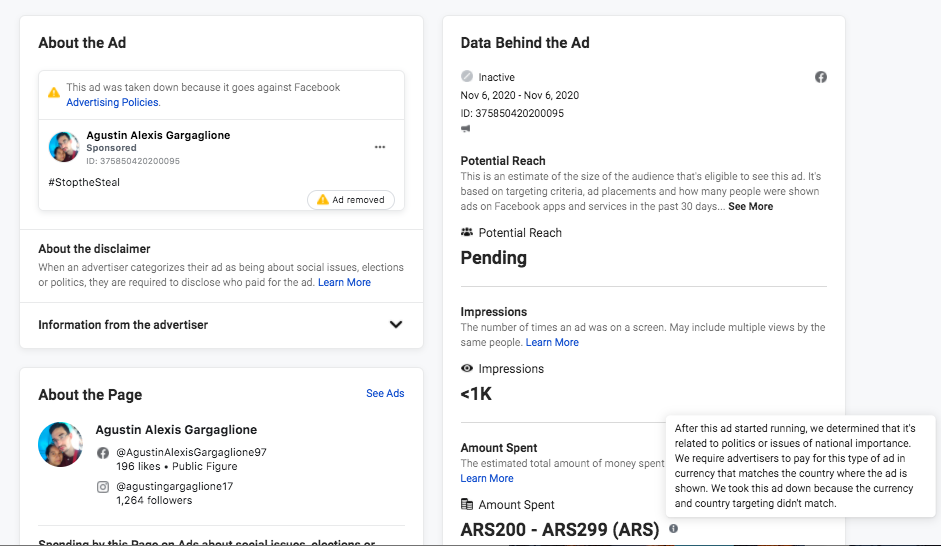This screenshot has height=546, width=941.
Task: Click Learn More under Impressions description
Action: pos(552,342)
